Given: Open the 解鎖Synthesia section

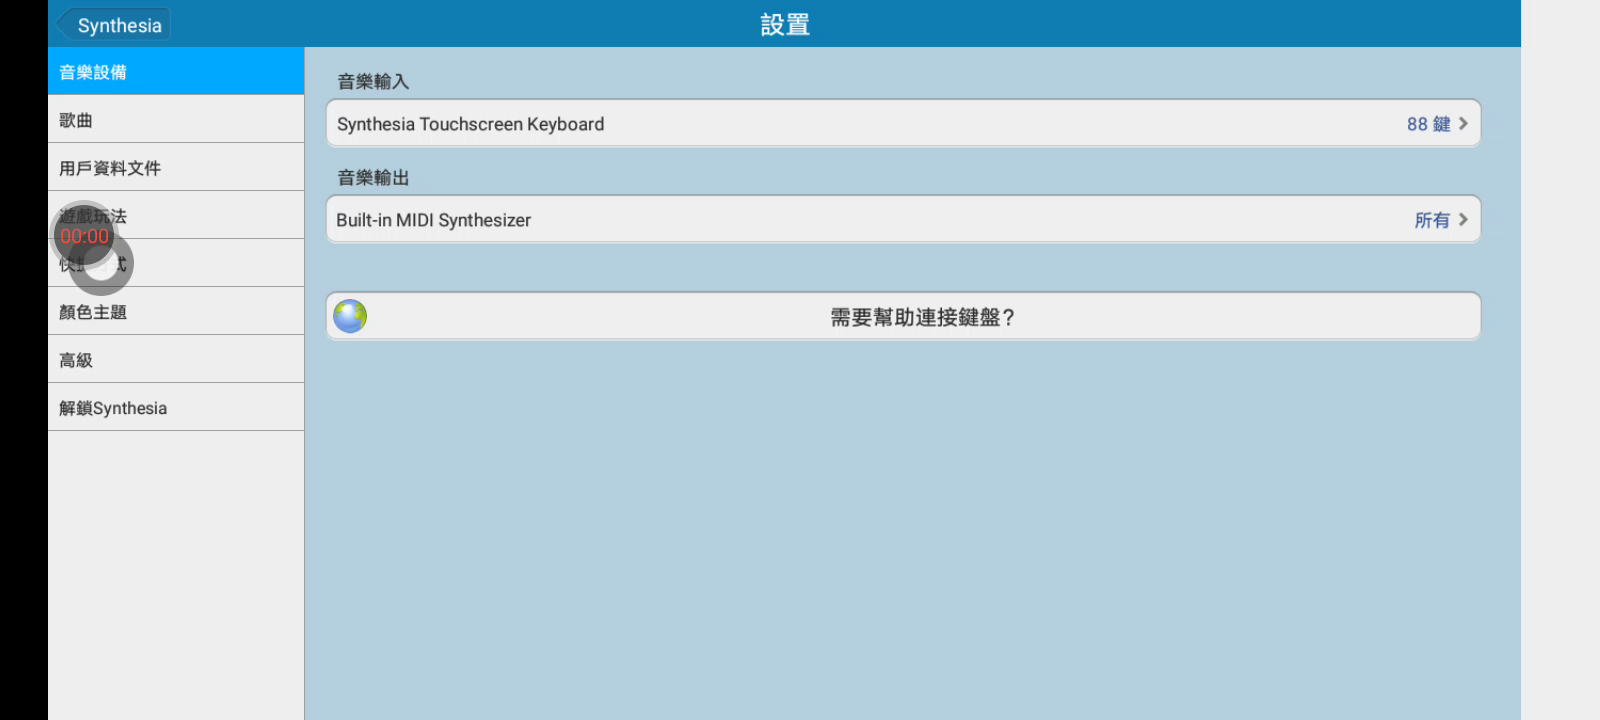Looking at the screenshot, I should click(x=176, y=408).
